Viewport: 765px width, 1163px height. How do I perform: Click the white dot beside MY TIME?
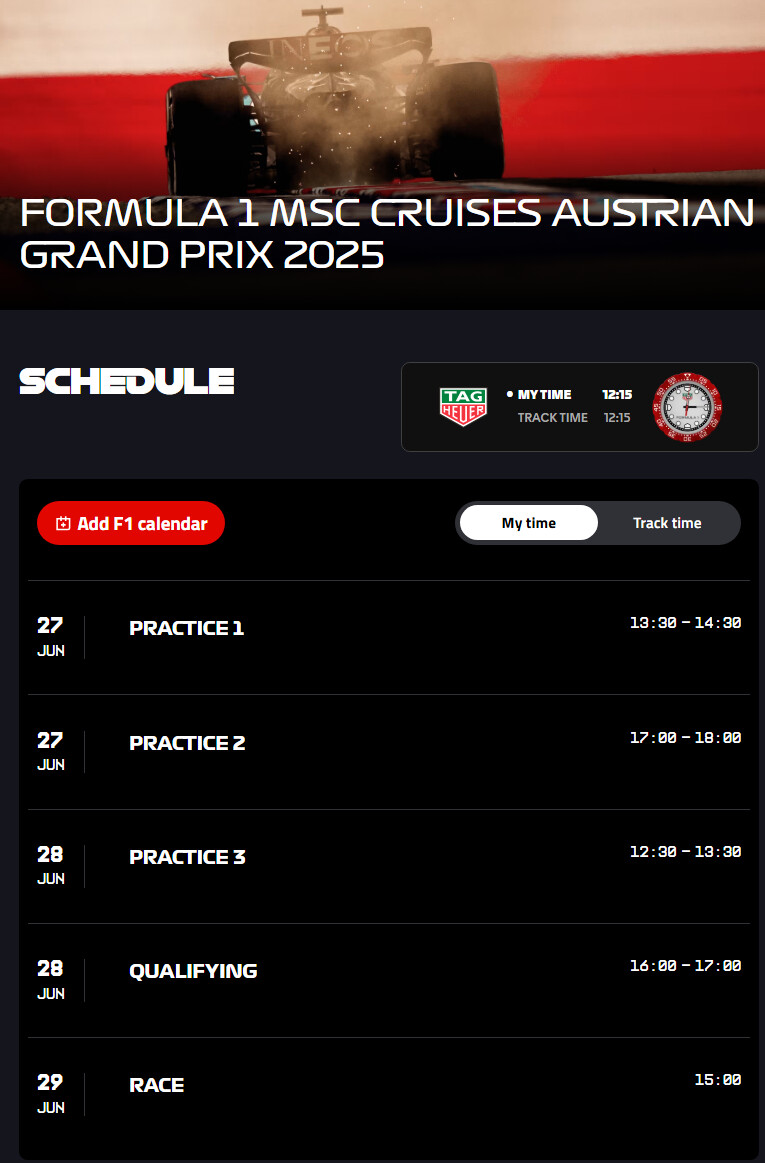pyautogui.click(x=510, y=395)
